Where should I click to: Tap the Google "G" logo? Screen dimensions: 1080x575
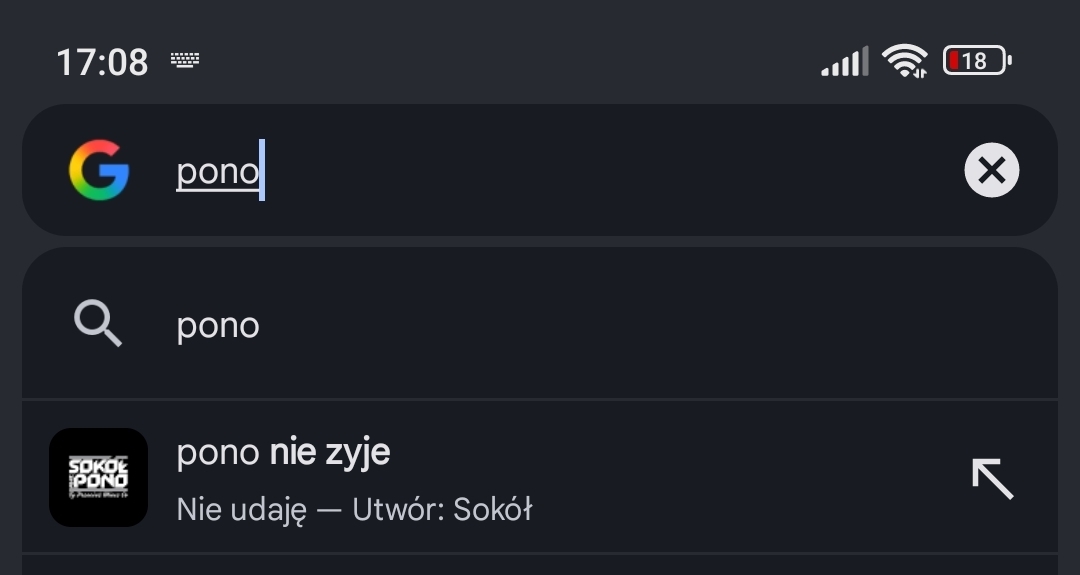98,171
